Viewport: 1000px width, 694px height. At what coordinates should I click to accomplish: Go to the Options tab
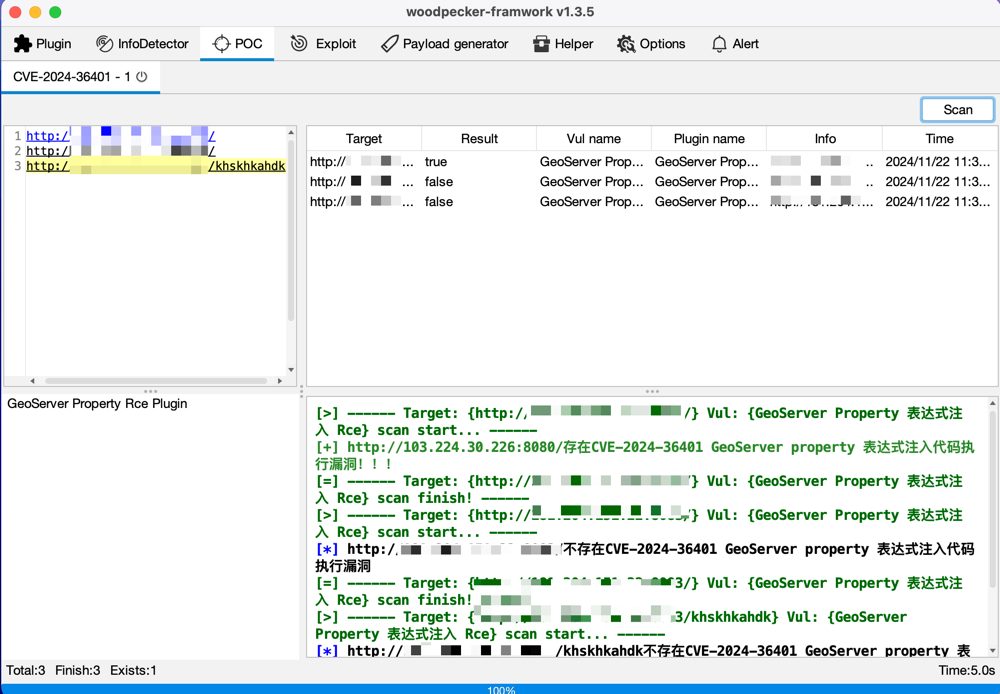651,43
